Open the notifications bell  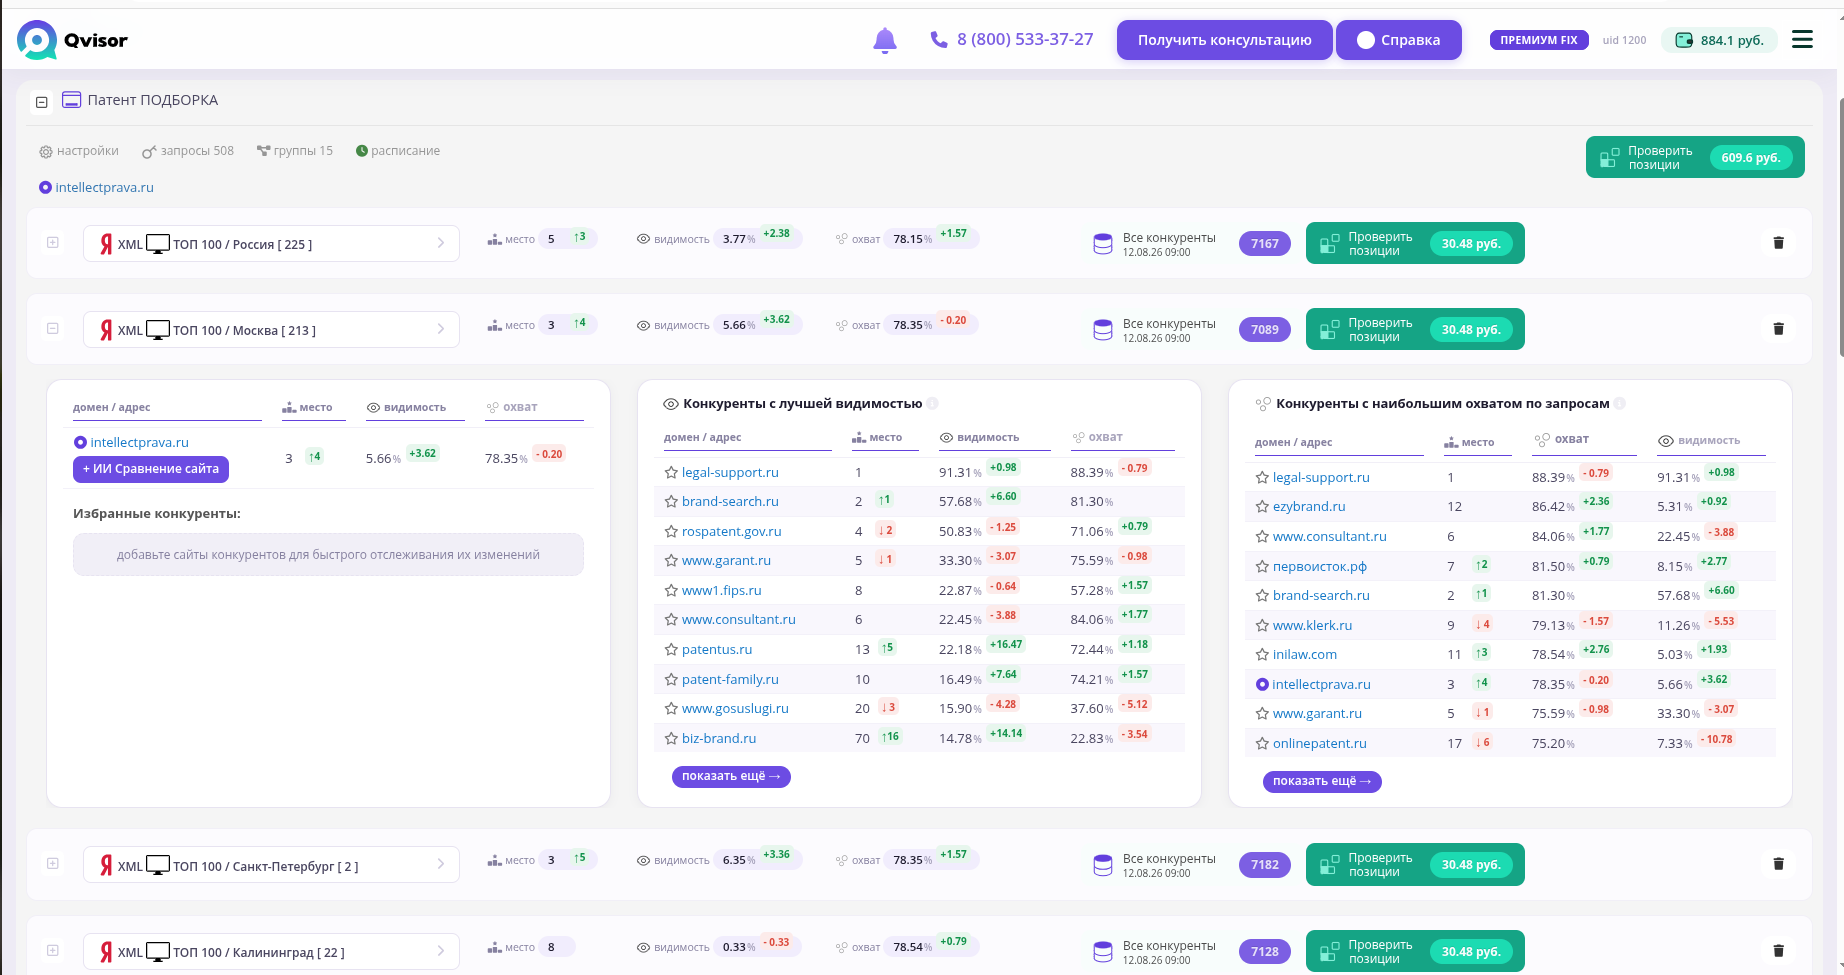click(x=885, y=40)
